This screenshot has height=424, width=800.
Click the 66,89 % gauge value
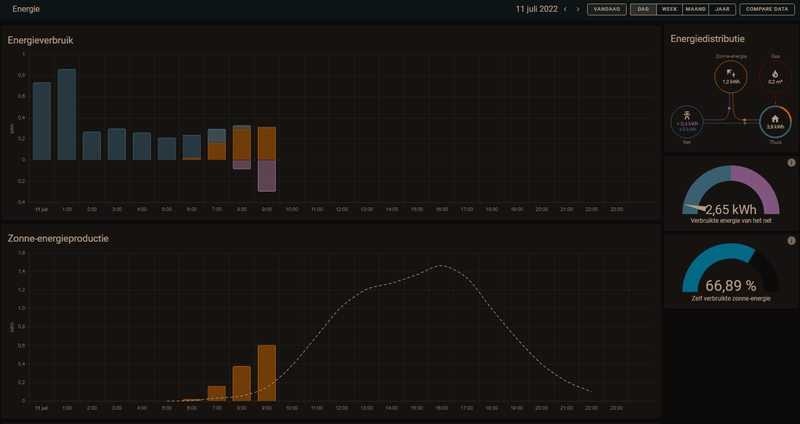click(731, 286)
